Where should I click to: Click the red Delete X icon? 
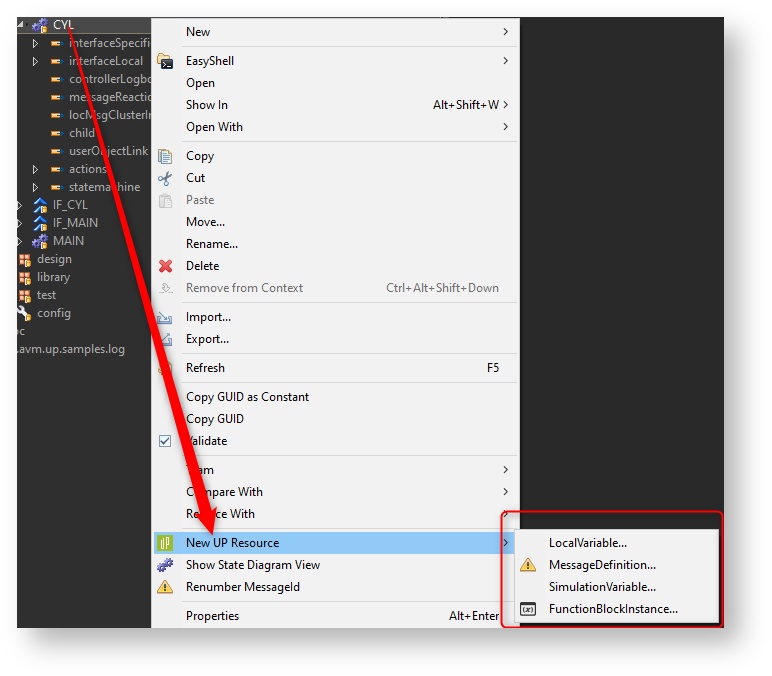[165, 266]
